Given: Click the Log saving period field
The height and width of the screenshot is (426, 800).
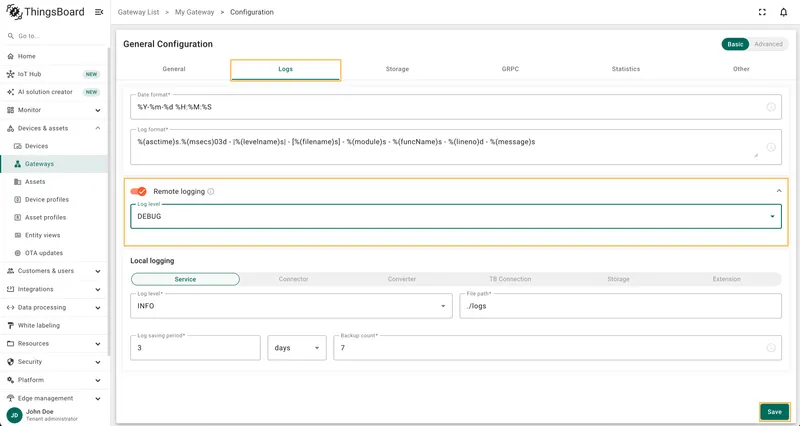Looking at the screenshot, I should tap(195, 348).
